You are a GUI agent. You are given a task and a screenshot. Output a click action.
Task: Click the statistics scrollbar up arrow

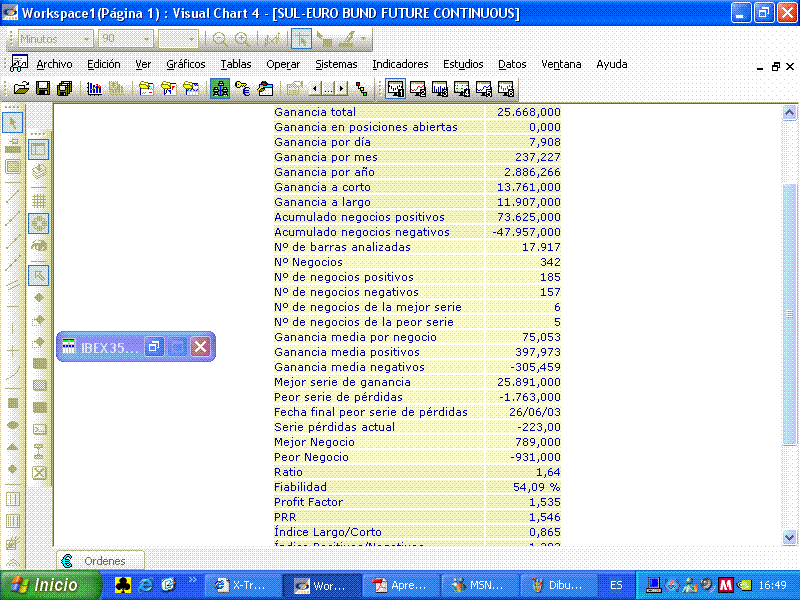coord(789,112)
